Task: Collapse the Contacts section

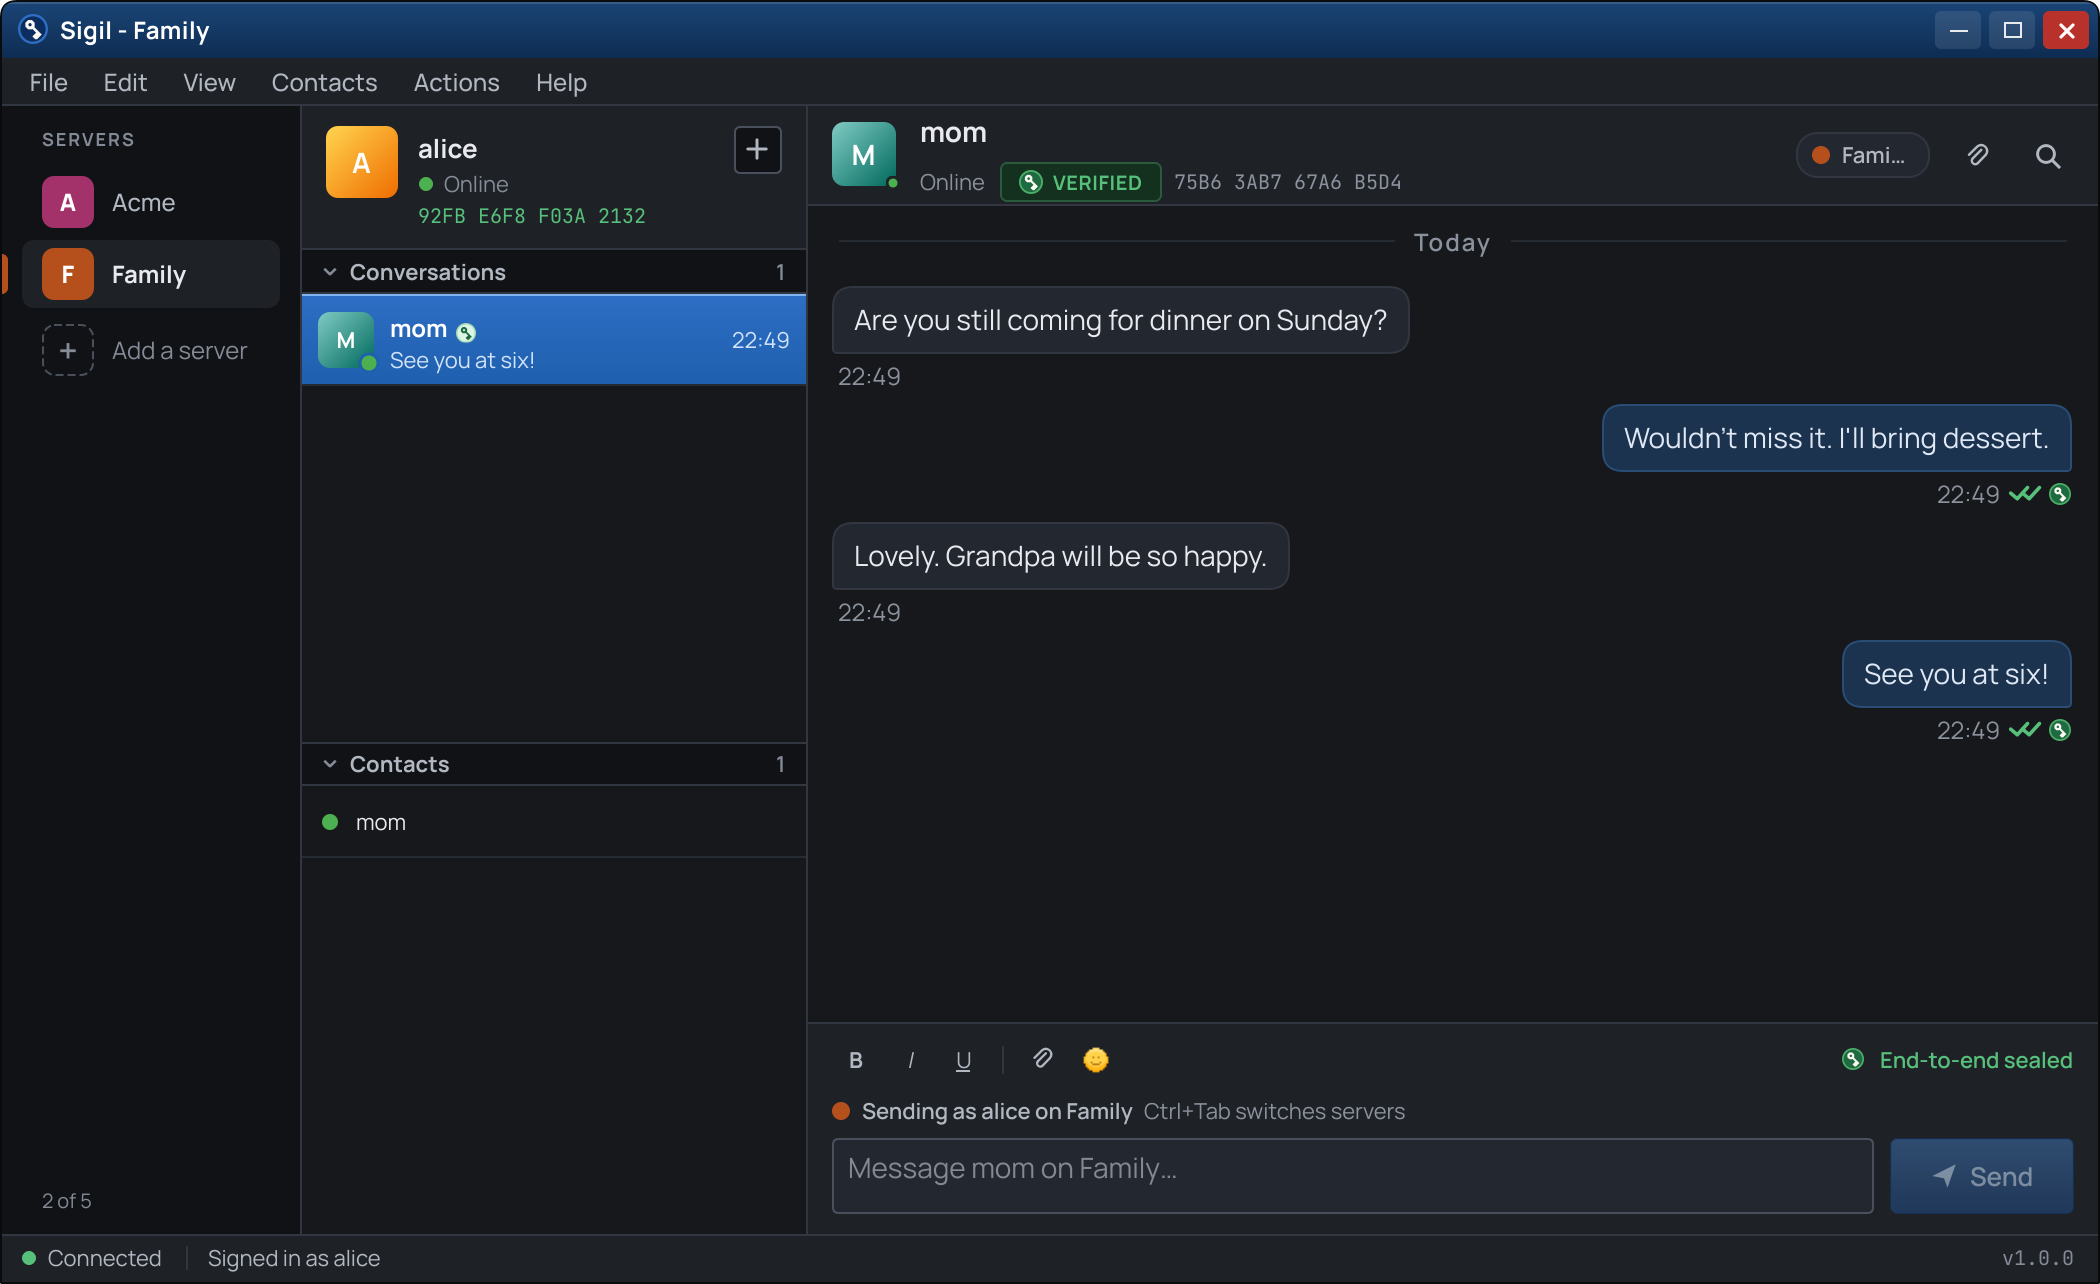Action: [x=329, y=764]
